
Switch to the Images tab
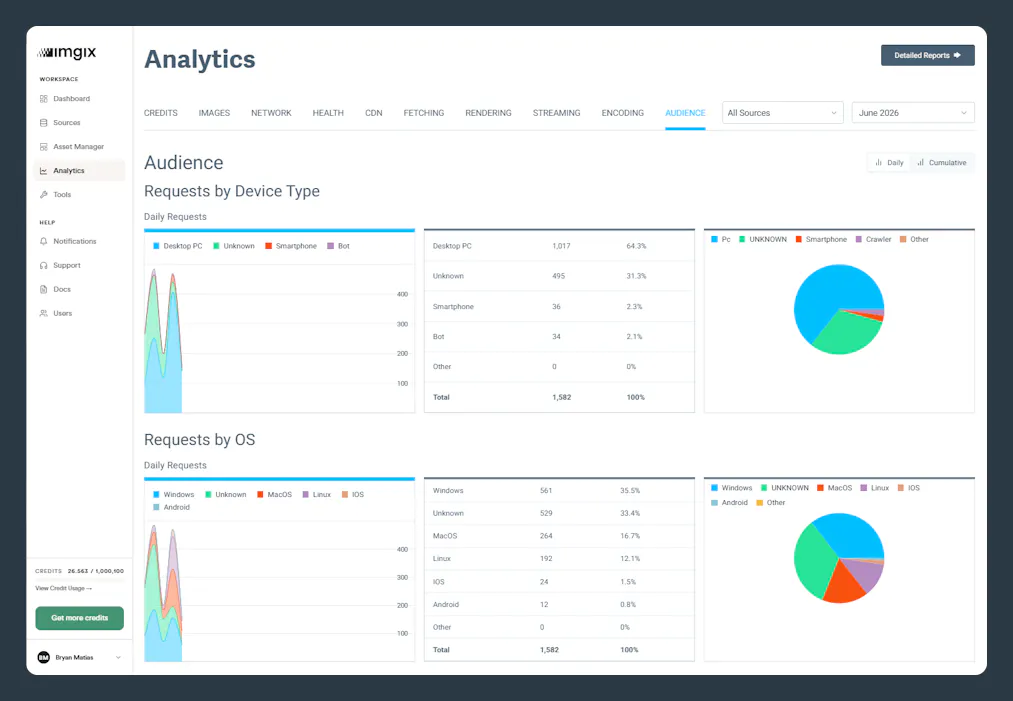pyautogui.click(x=214, y=113)
